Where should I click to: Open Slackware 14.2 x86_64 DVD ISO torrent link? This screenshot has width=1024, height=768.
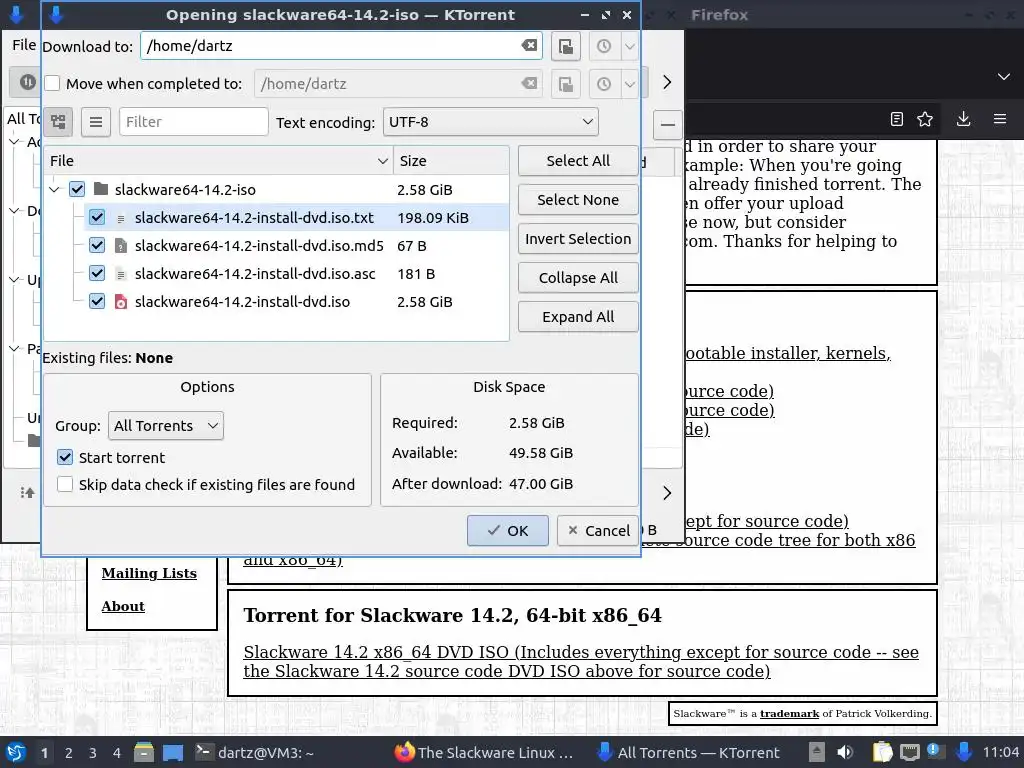[581, 662]
